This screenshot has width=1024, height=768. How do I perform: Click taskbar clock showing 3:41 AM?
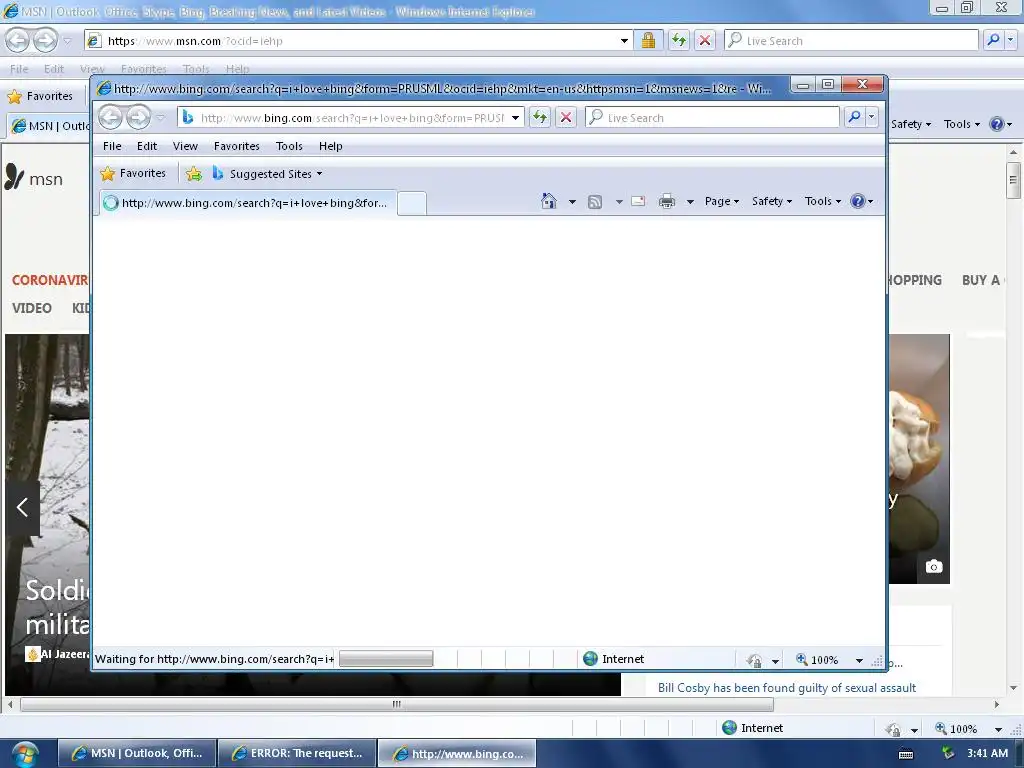click(987, 753)
